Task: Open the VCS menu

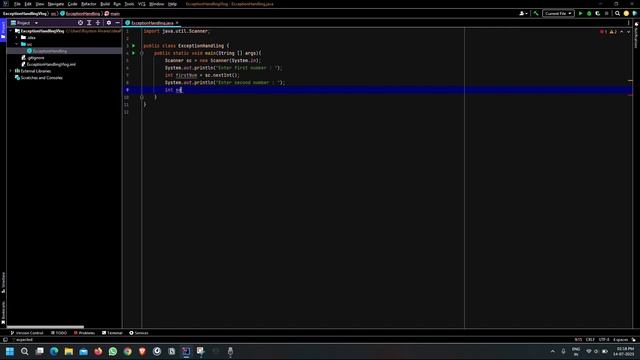Action: click(x=142, y=4)
